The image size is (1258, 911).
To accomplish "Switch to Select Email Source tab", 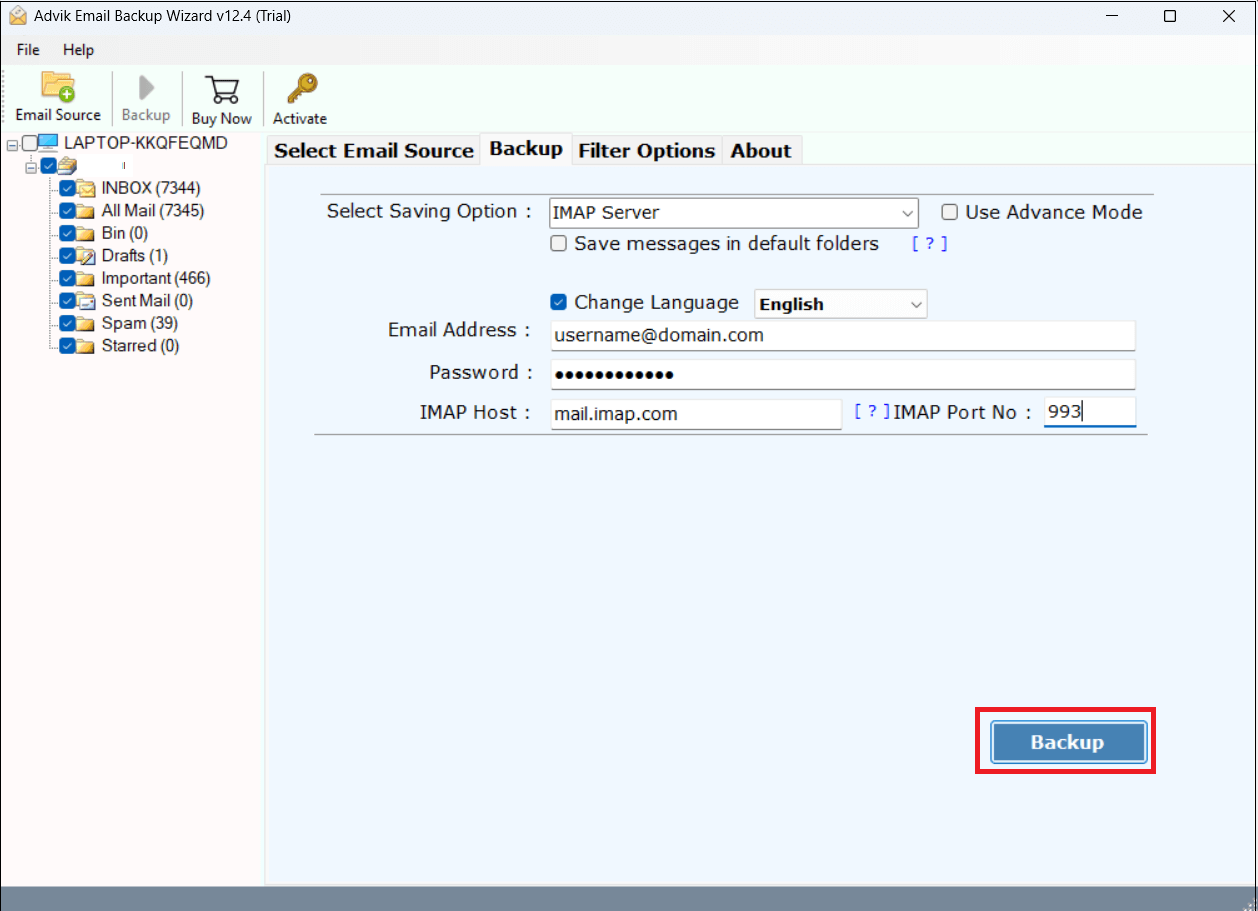I will tap(374, 151).
